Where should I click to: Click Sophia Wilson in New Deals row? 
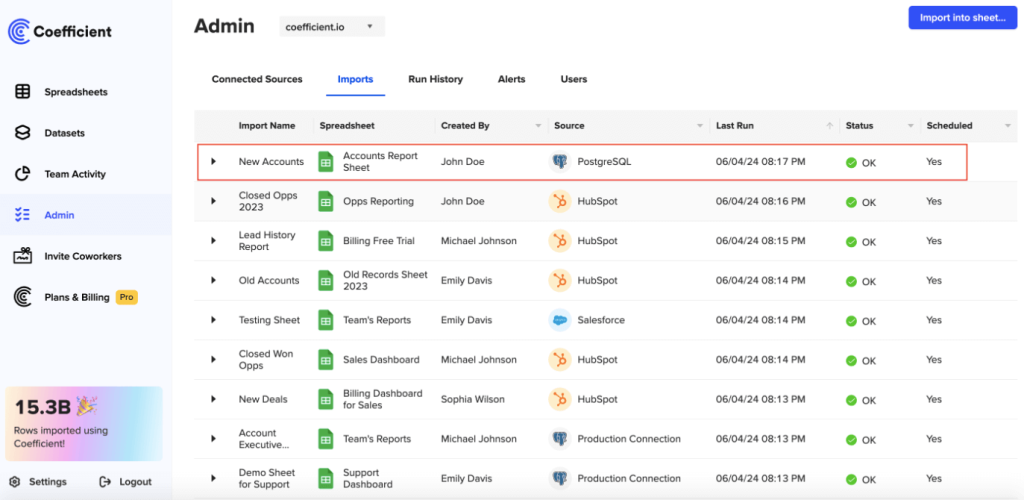tap(472, 399)
